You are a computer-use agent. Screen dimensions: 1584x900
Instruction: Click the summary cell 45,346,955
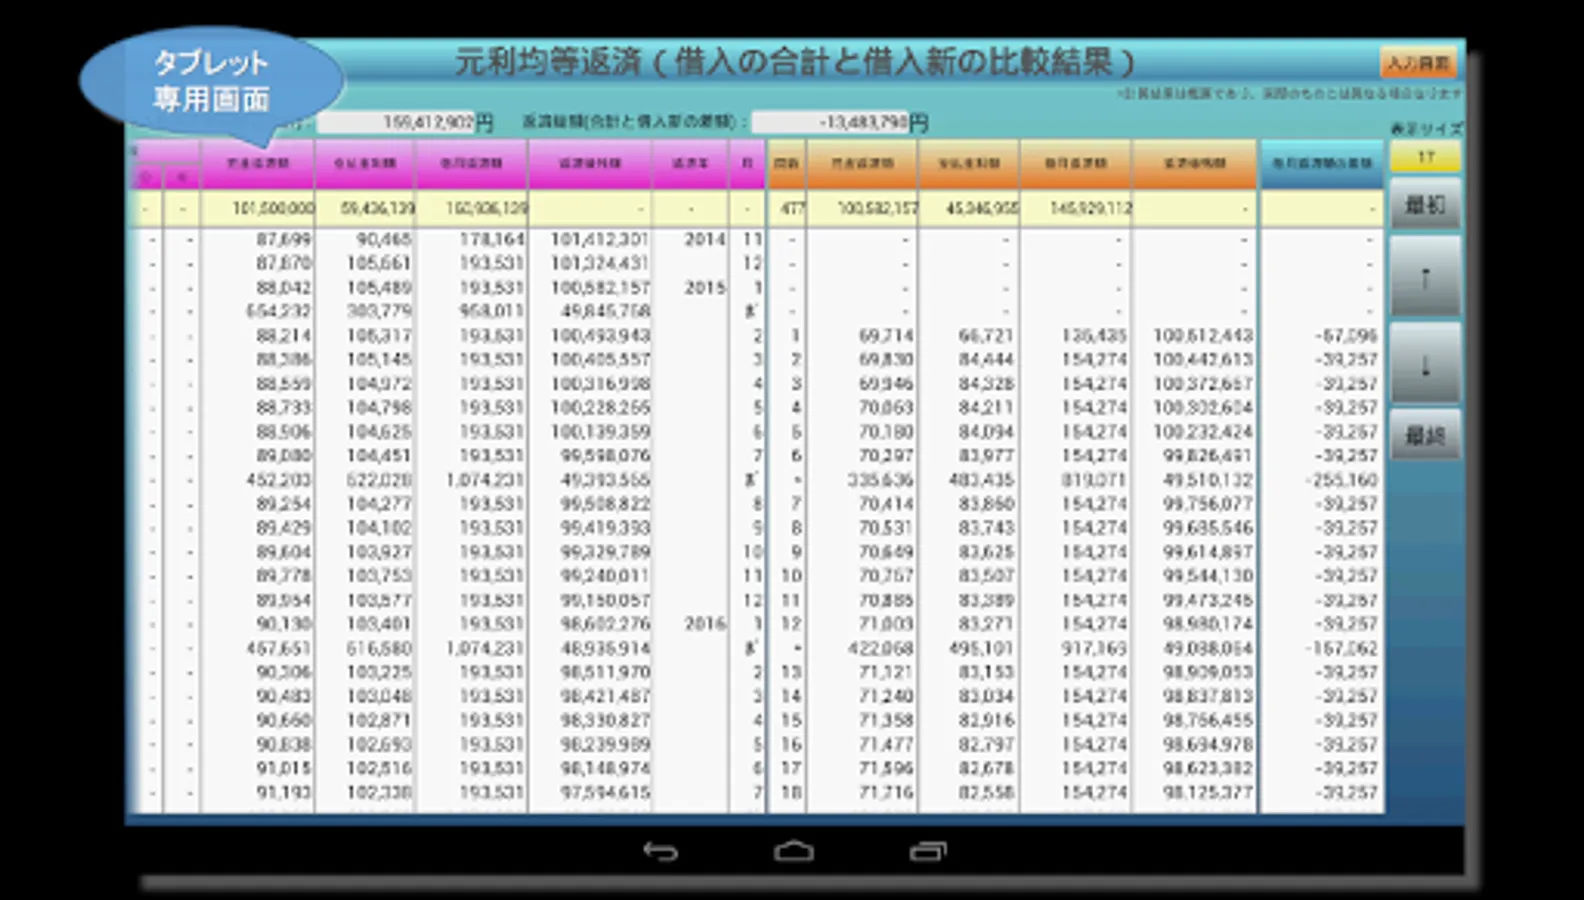click(x=969, y=209)
